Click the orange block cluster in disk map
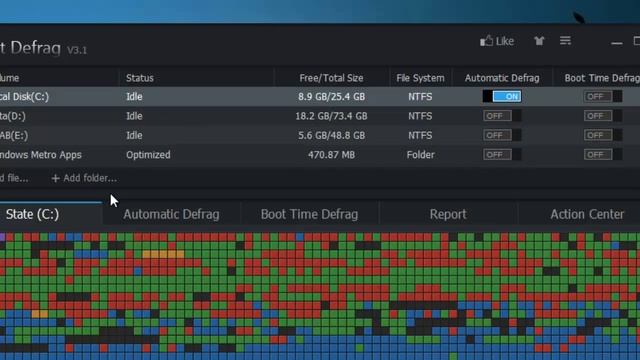This screenshot has width=640, height=360. 163,254
